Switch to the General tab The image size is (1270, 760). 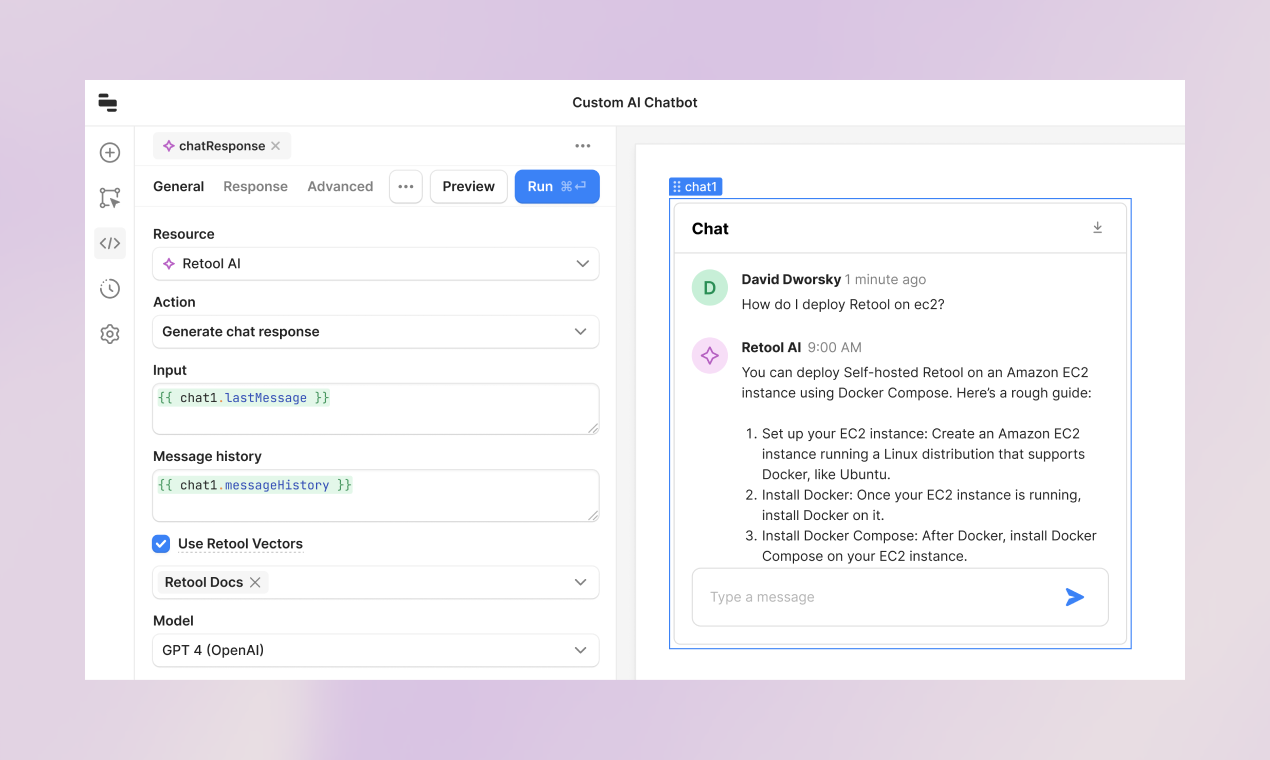pos(179,187)
